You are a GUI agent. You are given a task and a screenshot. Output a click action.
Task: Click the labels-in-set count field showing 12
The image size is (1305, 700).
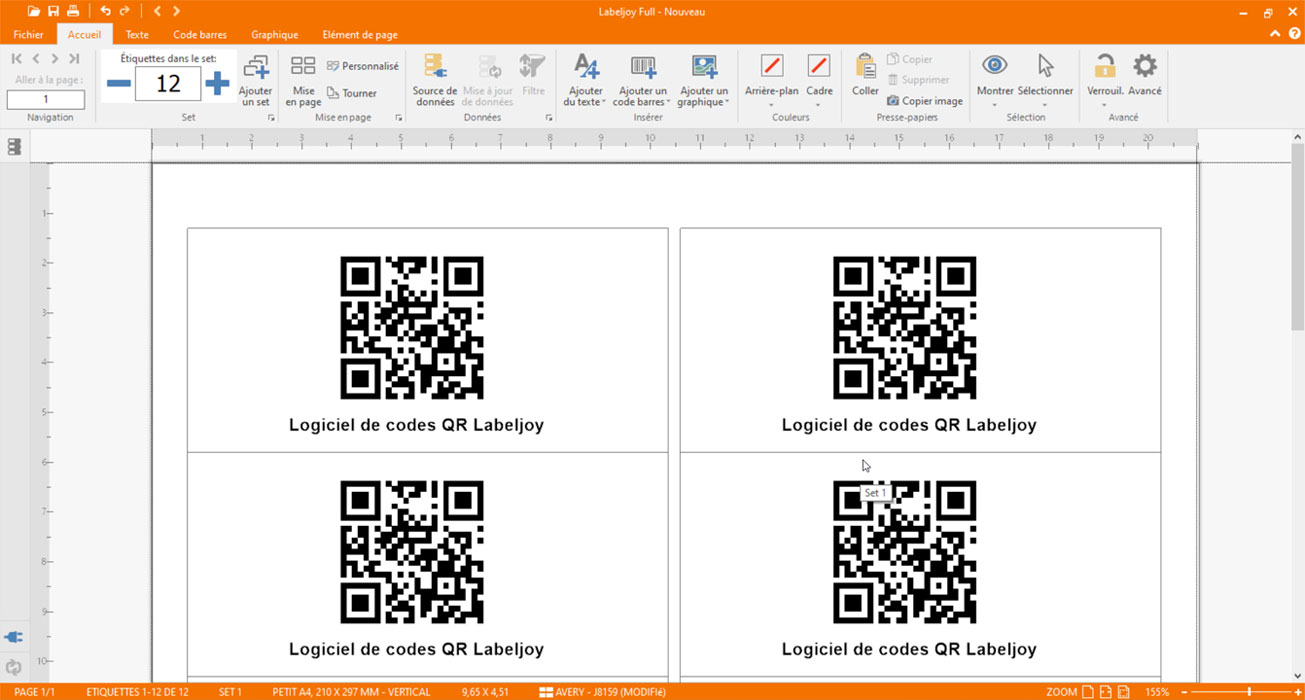168,84
